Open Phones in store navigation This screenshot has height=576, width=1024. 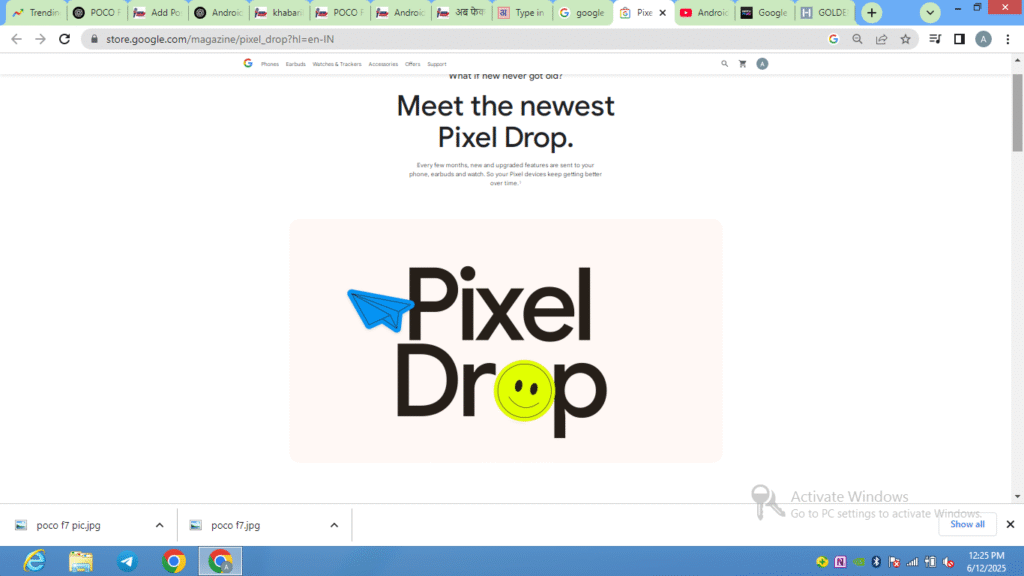270,64
